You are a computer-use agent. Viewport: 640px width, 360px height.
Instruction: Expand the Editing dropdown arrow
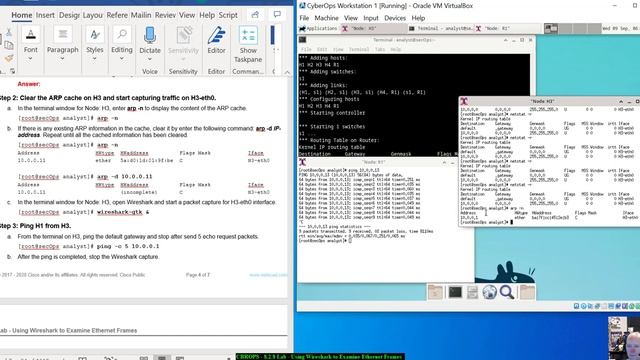click(122, 59)
